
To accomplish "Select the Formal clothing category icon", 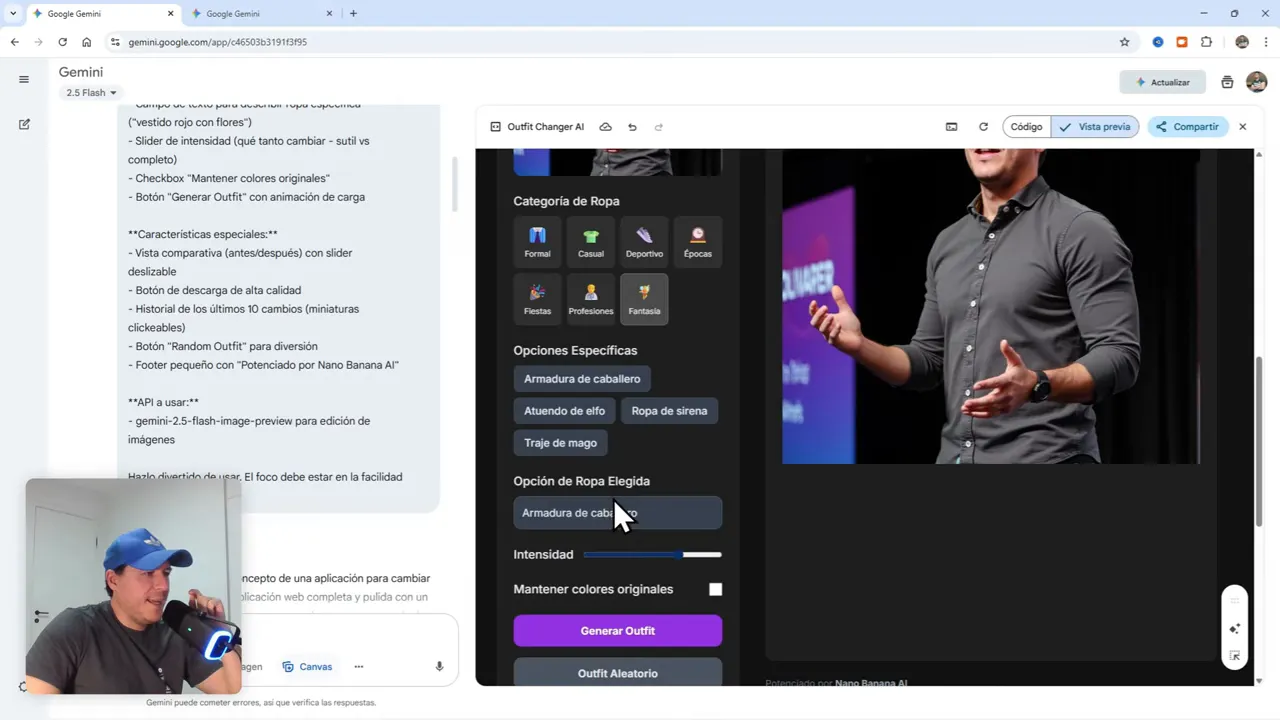I will (x=537, y=240).
